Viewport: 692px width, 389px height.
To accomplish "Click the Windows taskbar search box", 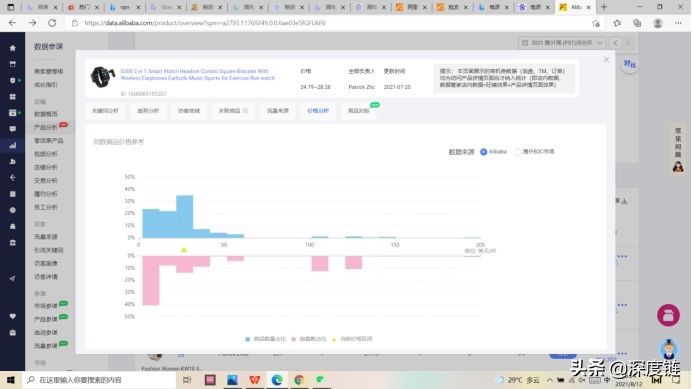I will [x=99, y=380].
